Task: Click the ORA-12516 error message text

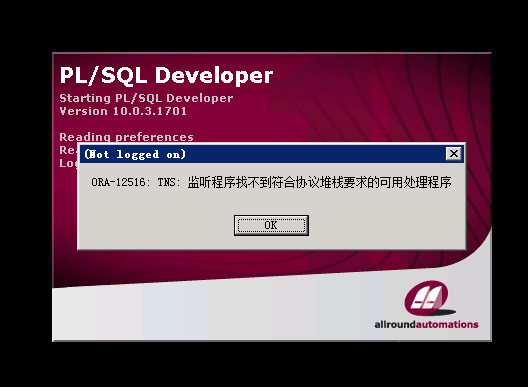Action: coord(271,182)
